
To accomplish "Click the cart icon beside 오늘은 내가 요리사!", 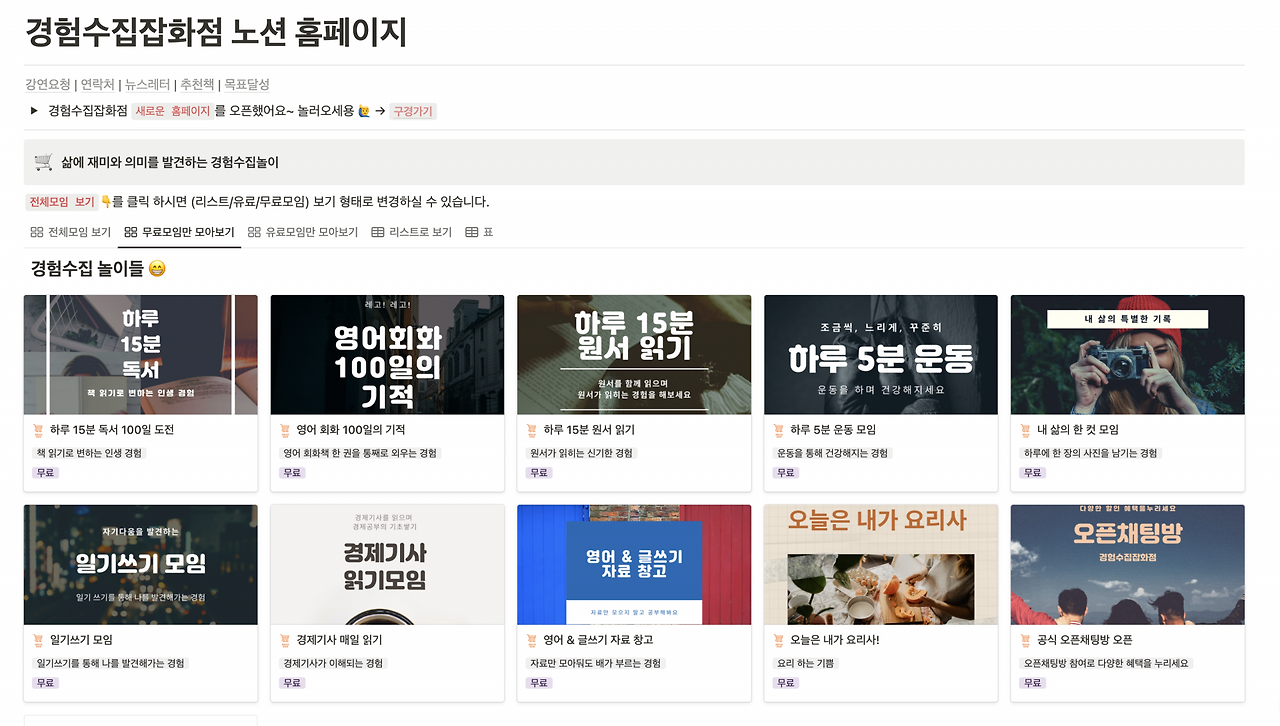I will [779, 640].
